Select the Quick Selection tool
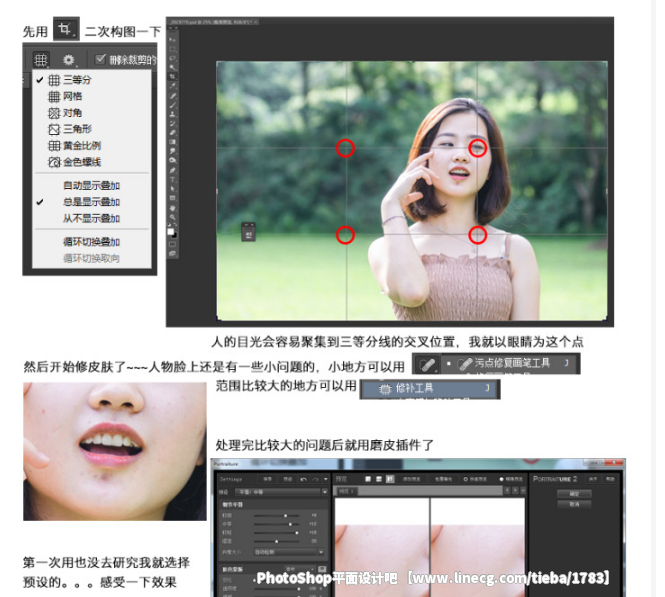 (173, 67)
